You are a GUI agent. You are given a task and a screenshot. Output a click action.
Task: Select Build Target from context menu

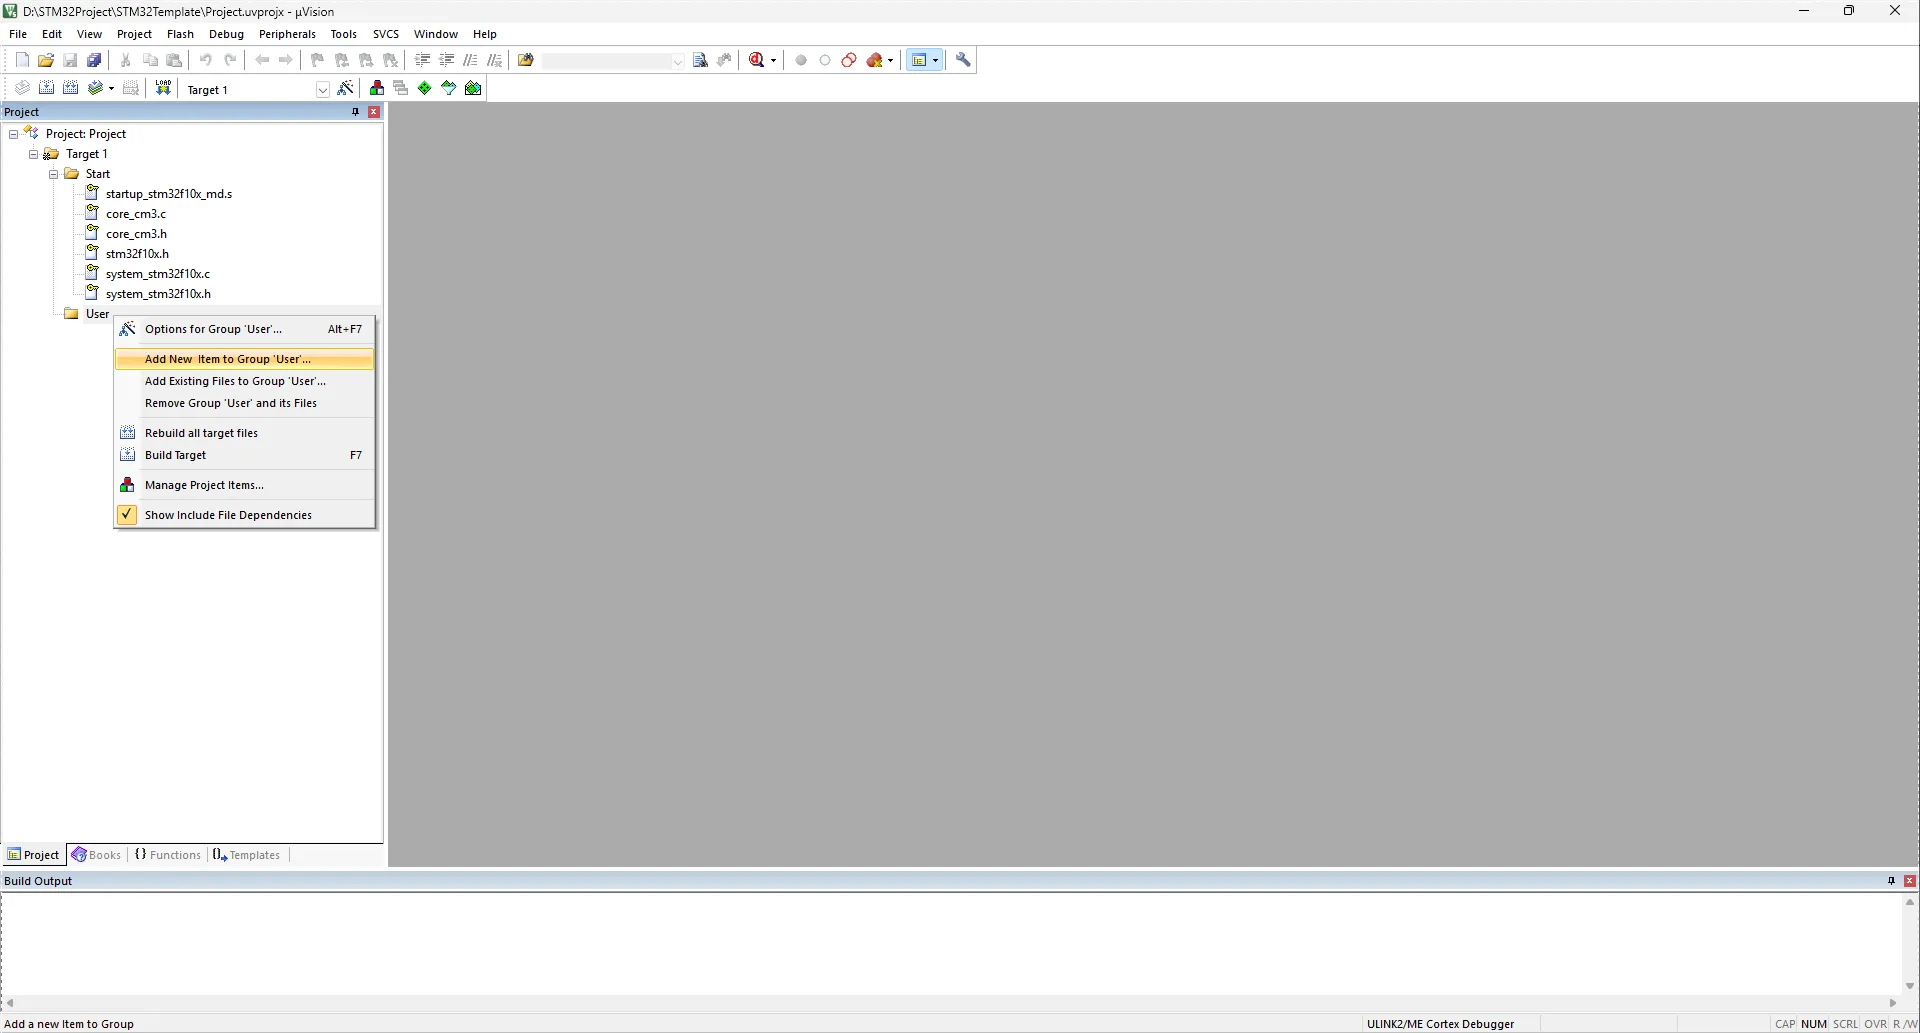pos(245,455)
